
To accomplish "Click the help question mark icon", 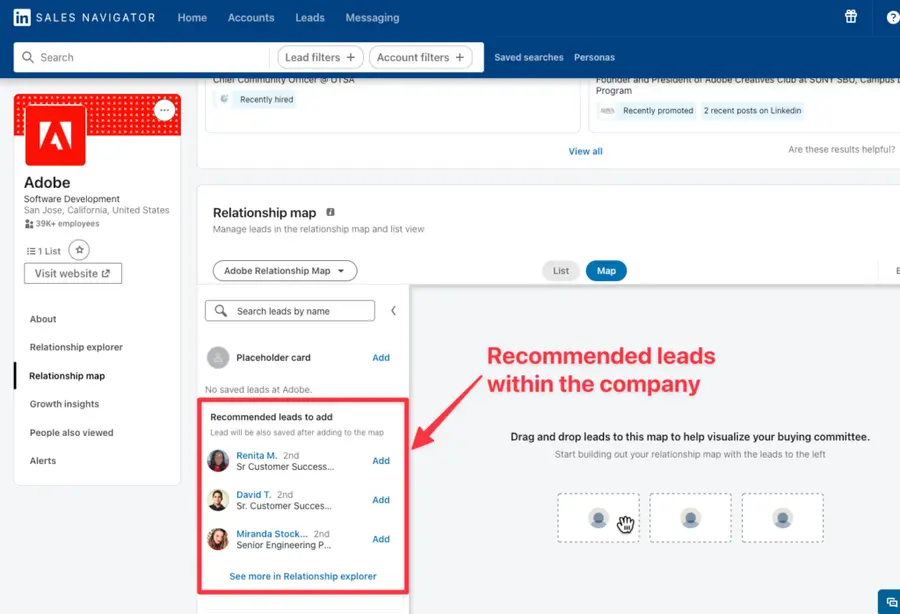I will (892, 17).
